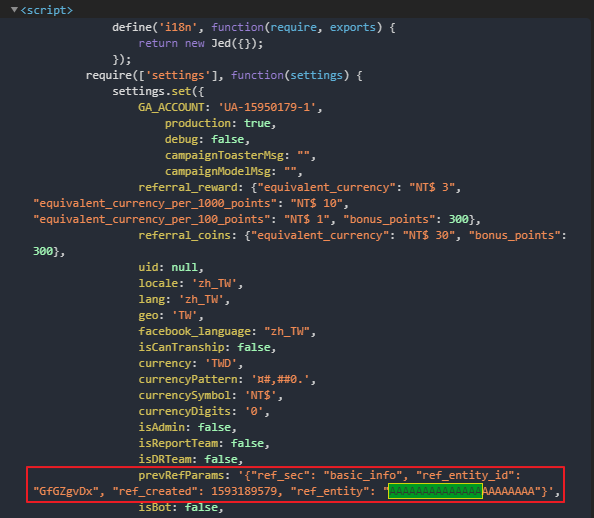Click the AAAA ref_entity value
594x518 pixels.
coord(462,491)
